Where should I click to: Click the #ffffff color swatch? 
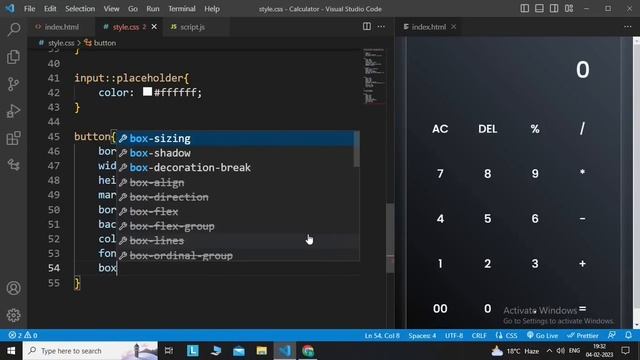(x=147, y=92)
